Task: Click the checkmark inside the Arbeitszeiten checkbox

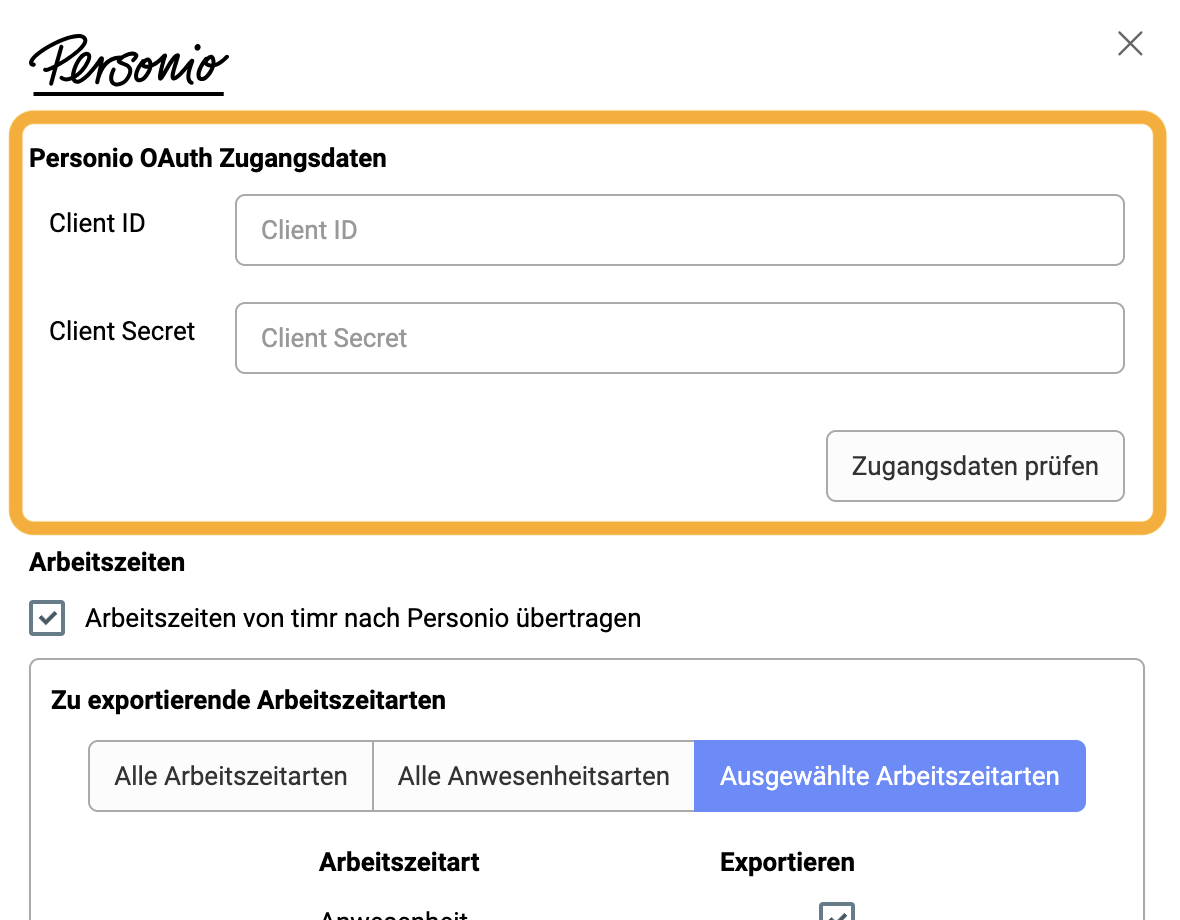Action: coord(47,618)
